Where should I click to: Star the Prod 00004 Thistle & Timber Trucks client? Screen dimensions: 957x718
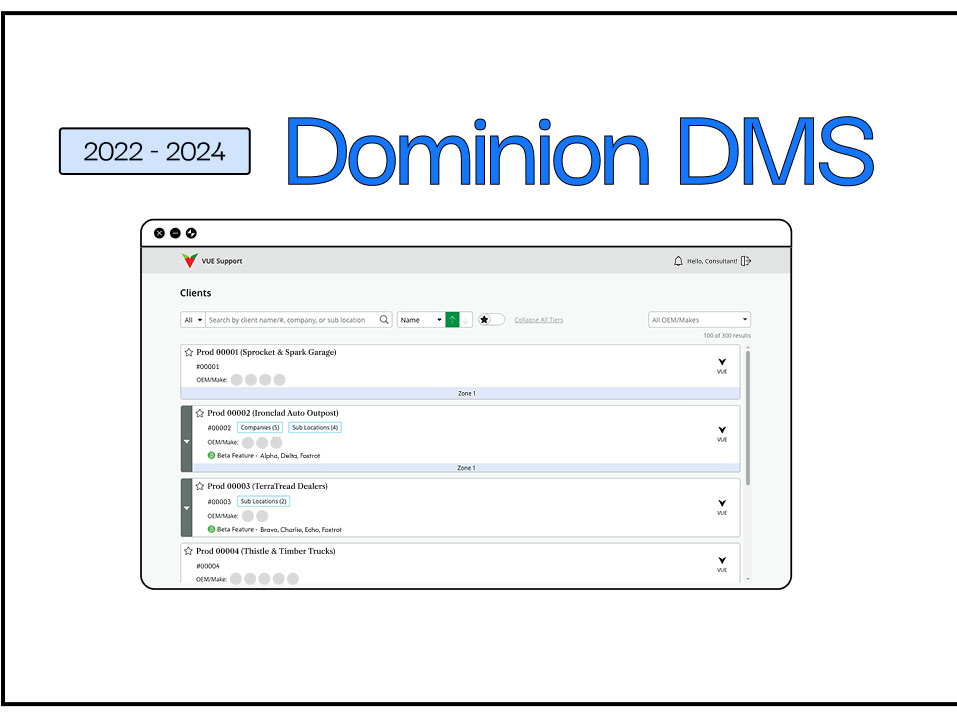(x=189, y=551)
